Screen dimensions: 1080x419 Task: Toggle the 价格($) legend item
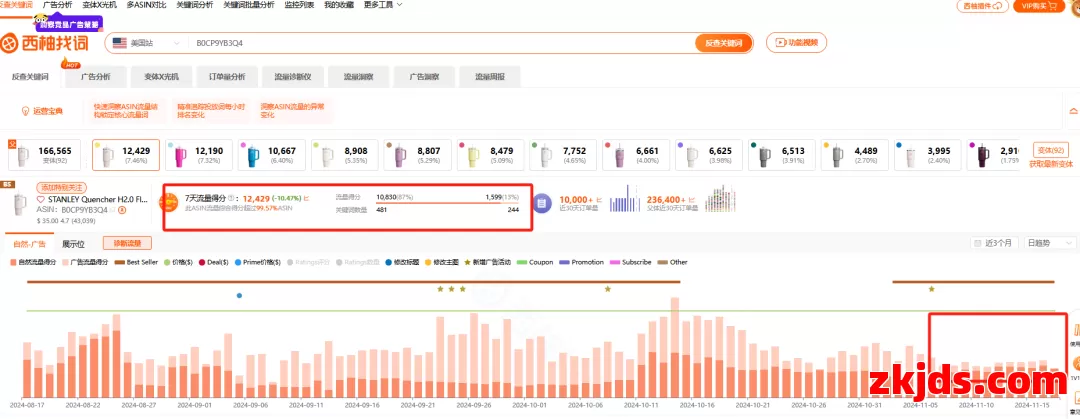[x=178, y=262]
